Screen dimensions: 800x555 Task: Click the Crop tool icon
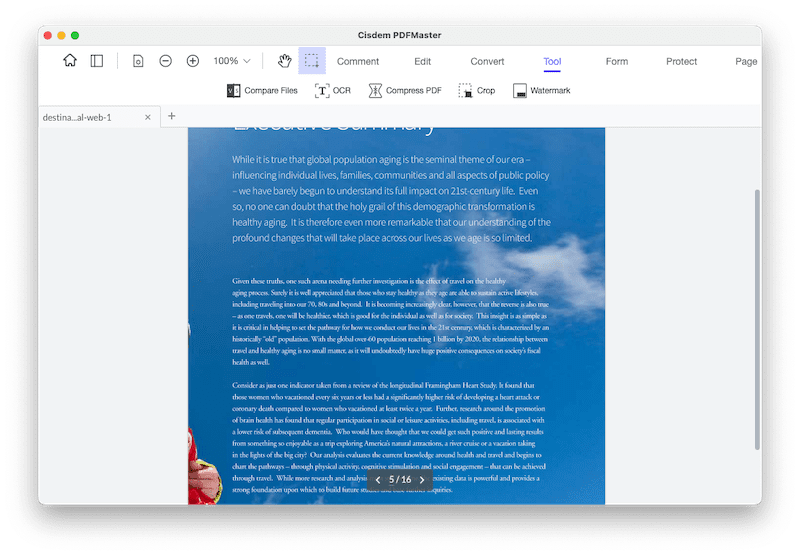pyautogui.click(x=465, y=91)
